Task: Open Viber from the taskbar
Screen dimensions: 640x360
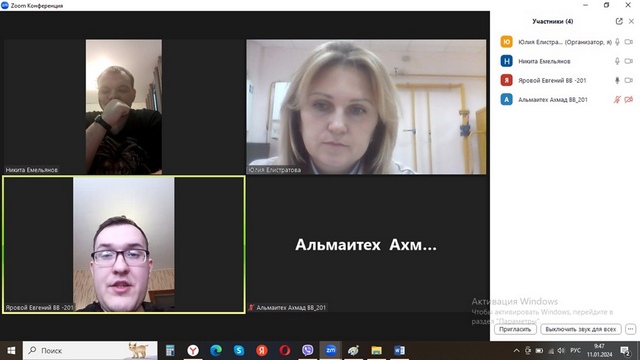Action: coord(307,350)
